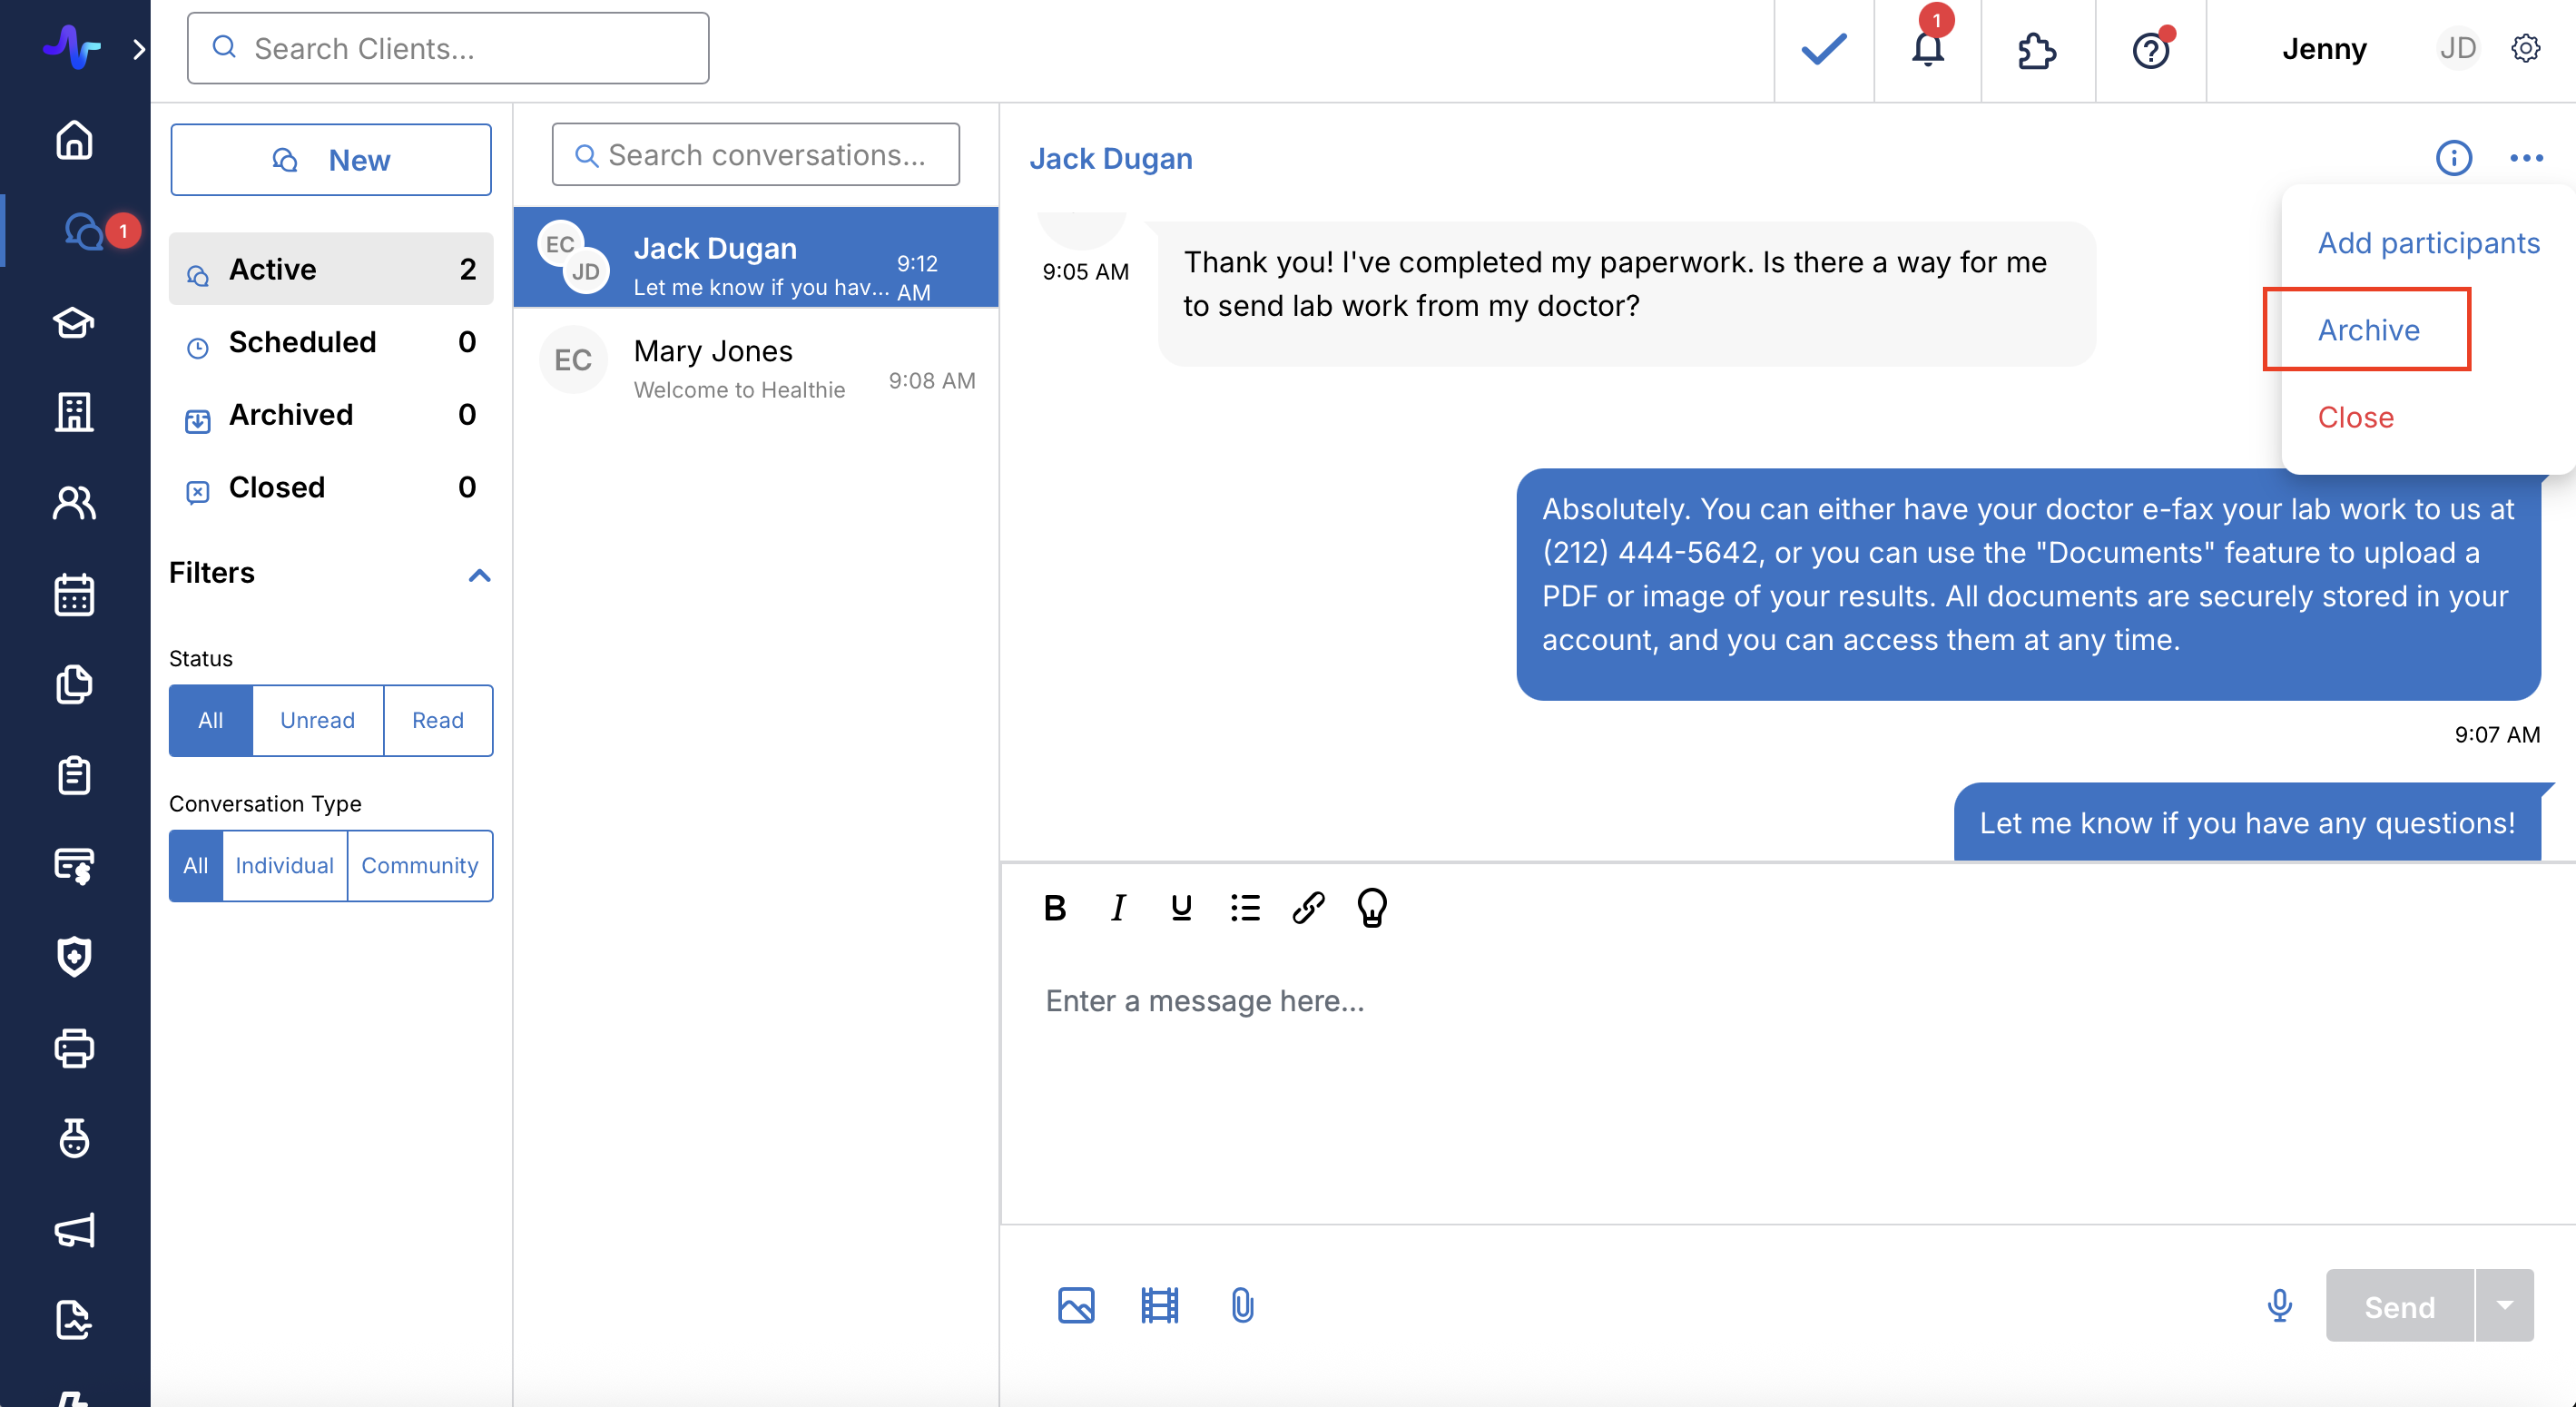Screen dimensions: 2576x1407
Task: Select the Read status filter
Action: (437, 720)
